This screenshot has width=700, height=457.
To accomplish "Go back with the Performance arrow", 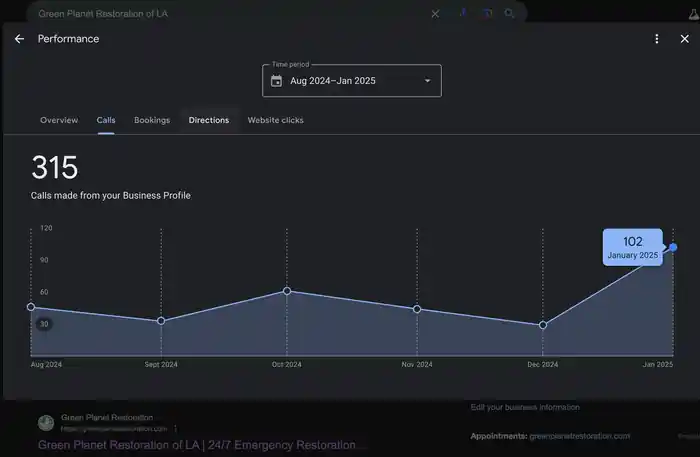I will coord(19,39).
